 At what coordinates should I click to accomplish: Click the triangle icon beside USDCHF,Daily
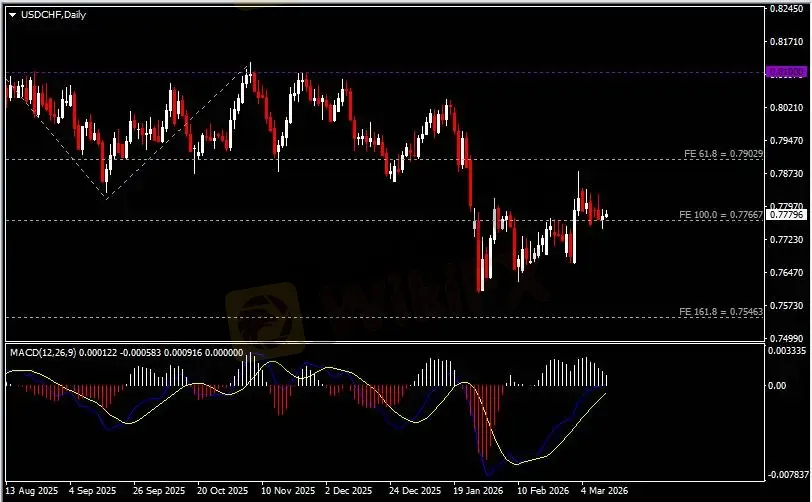pos(12,13)
